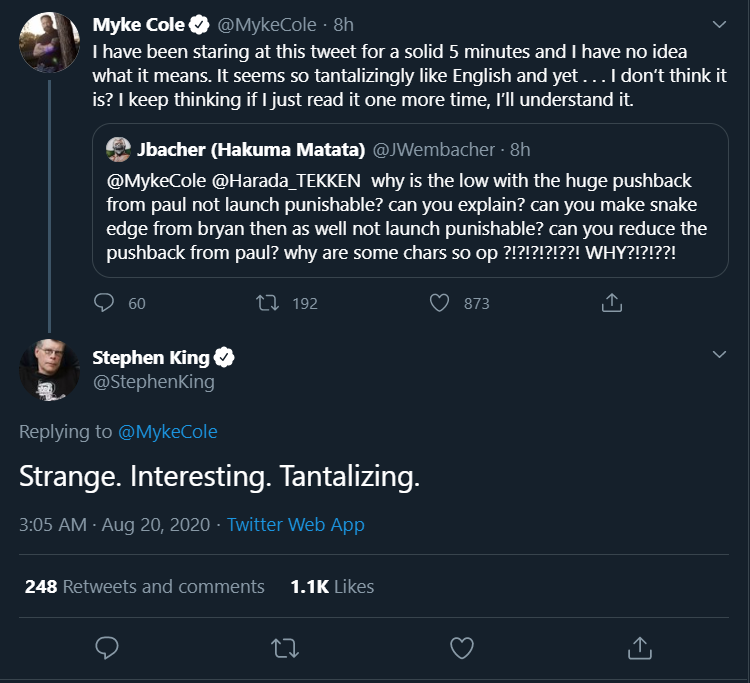
Task: Click the @MykeCole link in Replying to
Action: 167,432
